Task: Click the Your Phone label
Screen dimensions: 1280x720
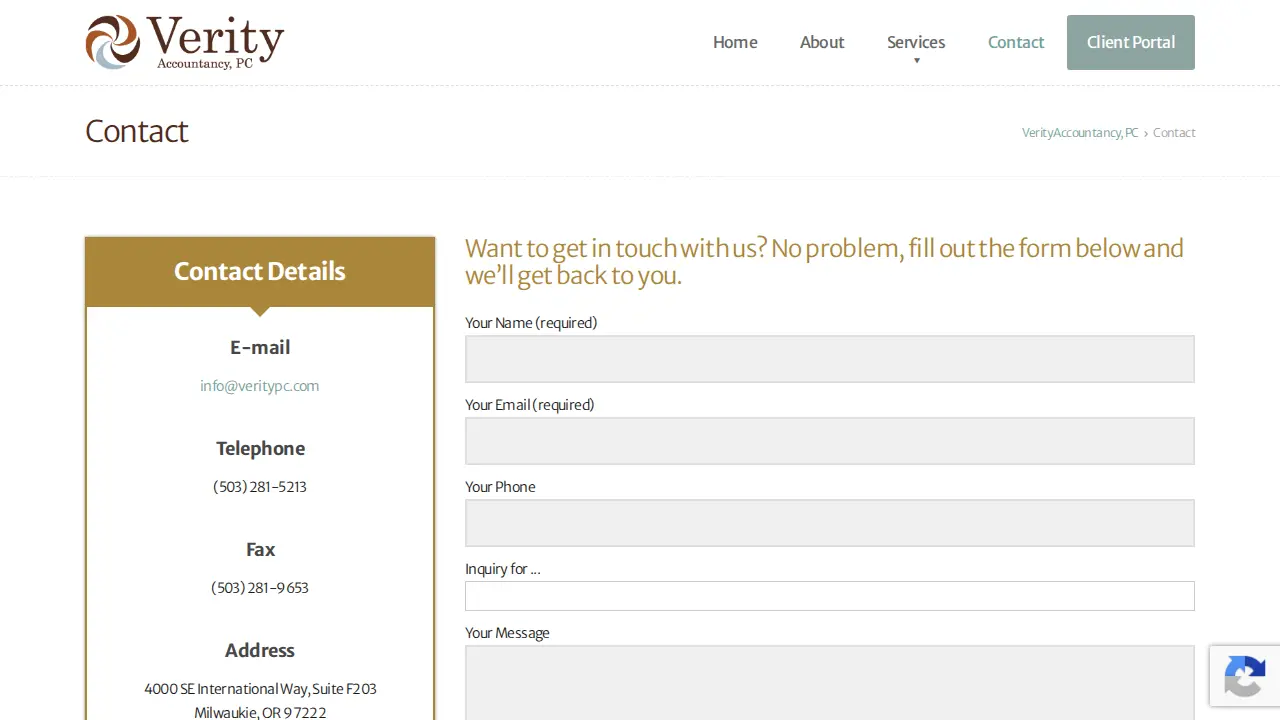Action: point(500,487)
